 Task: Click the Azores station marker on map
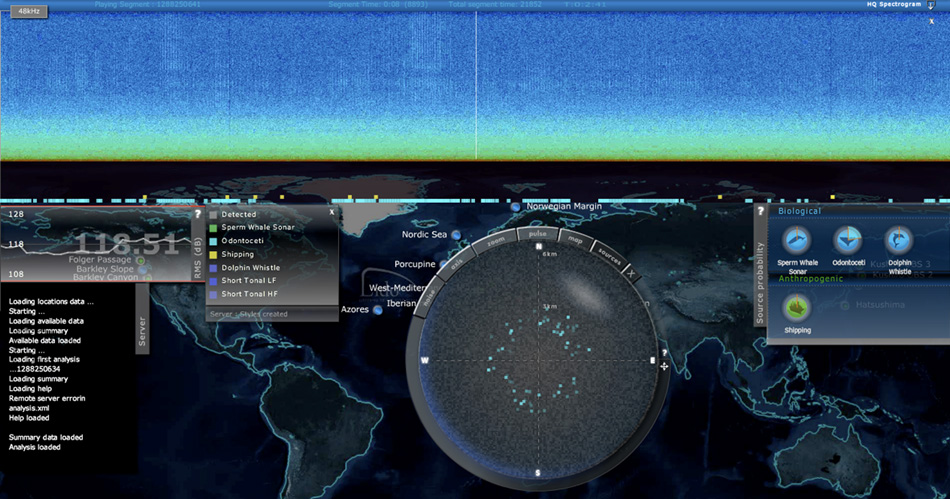coord(378,310)
